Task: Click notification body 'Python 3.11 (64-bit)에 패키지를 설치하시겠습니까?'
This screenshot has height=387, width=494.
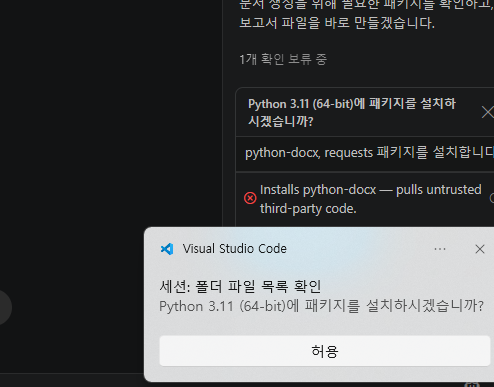Action: (x=321, y=306)
